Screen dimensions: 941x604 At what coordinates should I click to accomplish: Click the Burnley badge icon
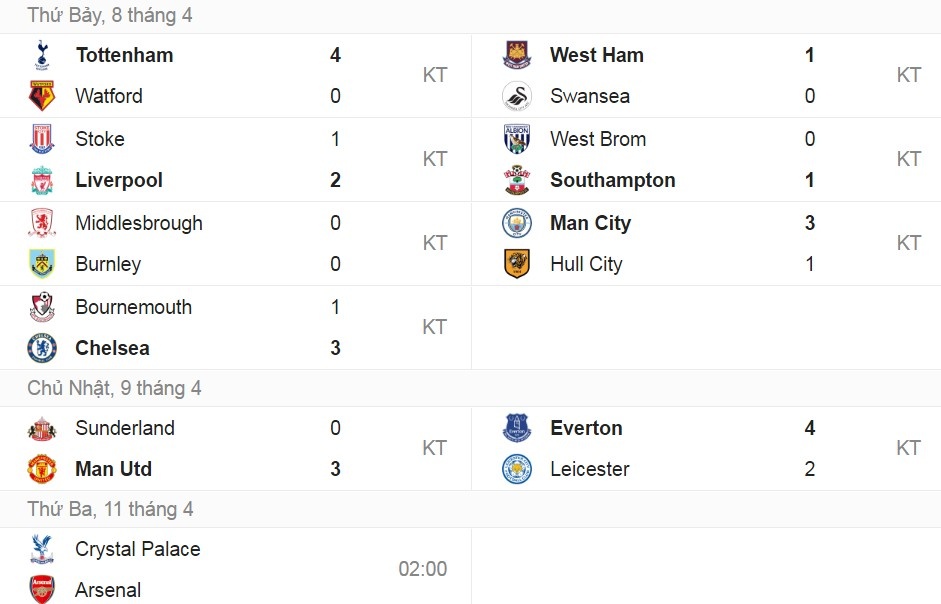[41, 264]
